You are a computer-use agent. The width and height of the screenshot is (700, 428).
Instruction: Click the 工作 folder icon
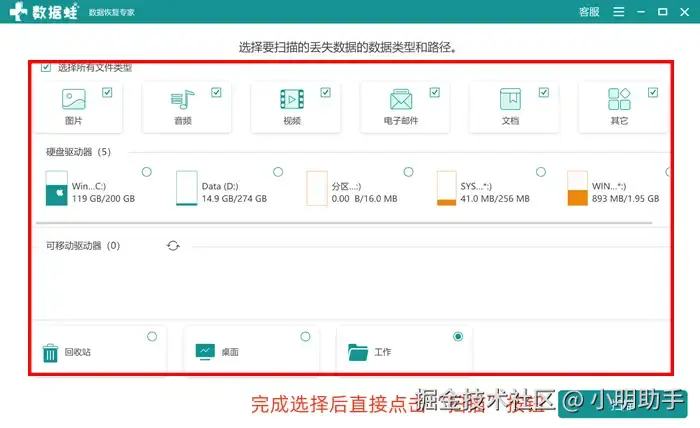pos(358,352)
